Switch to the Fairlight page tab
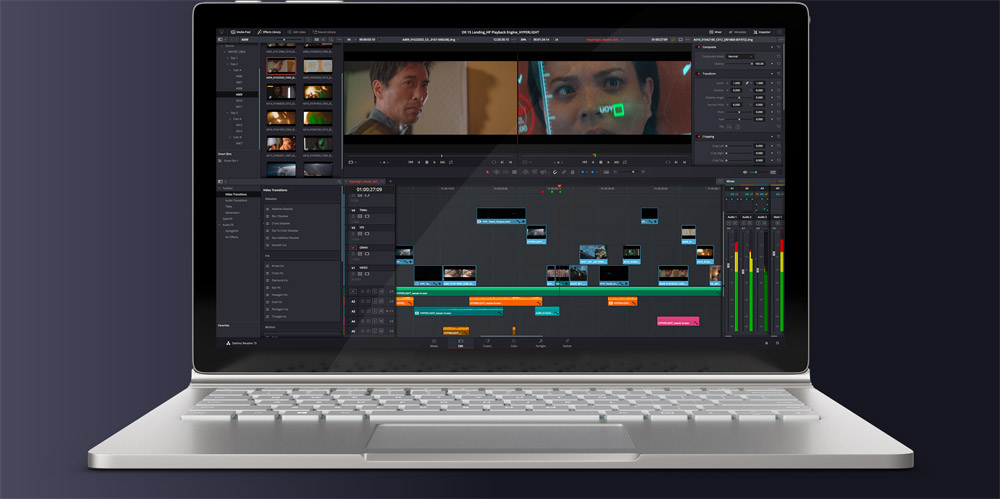Image resolution: width=1000 pixels, height=499 pixels. (x=540, y=343)
